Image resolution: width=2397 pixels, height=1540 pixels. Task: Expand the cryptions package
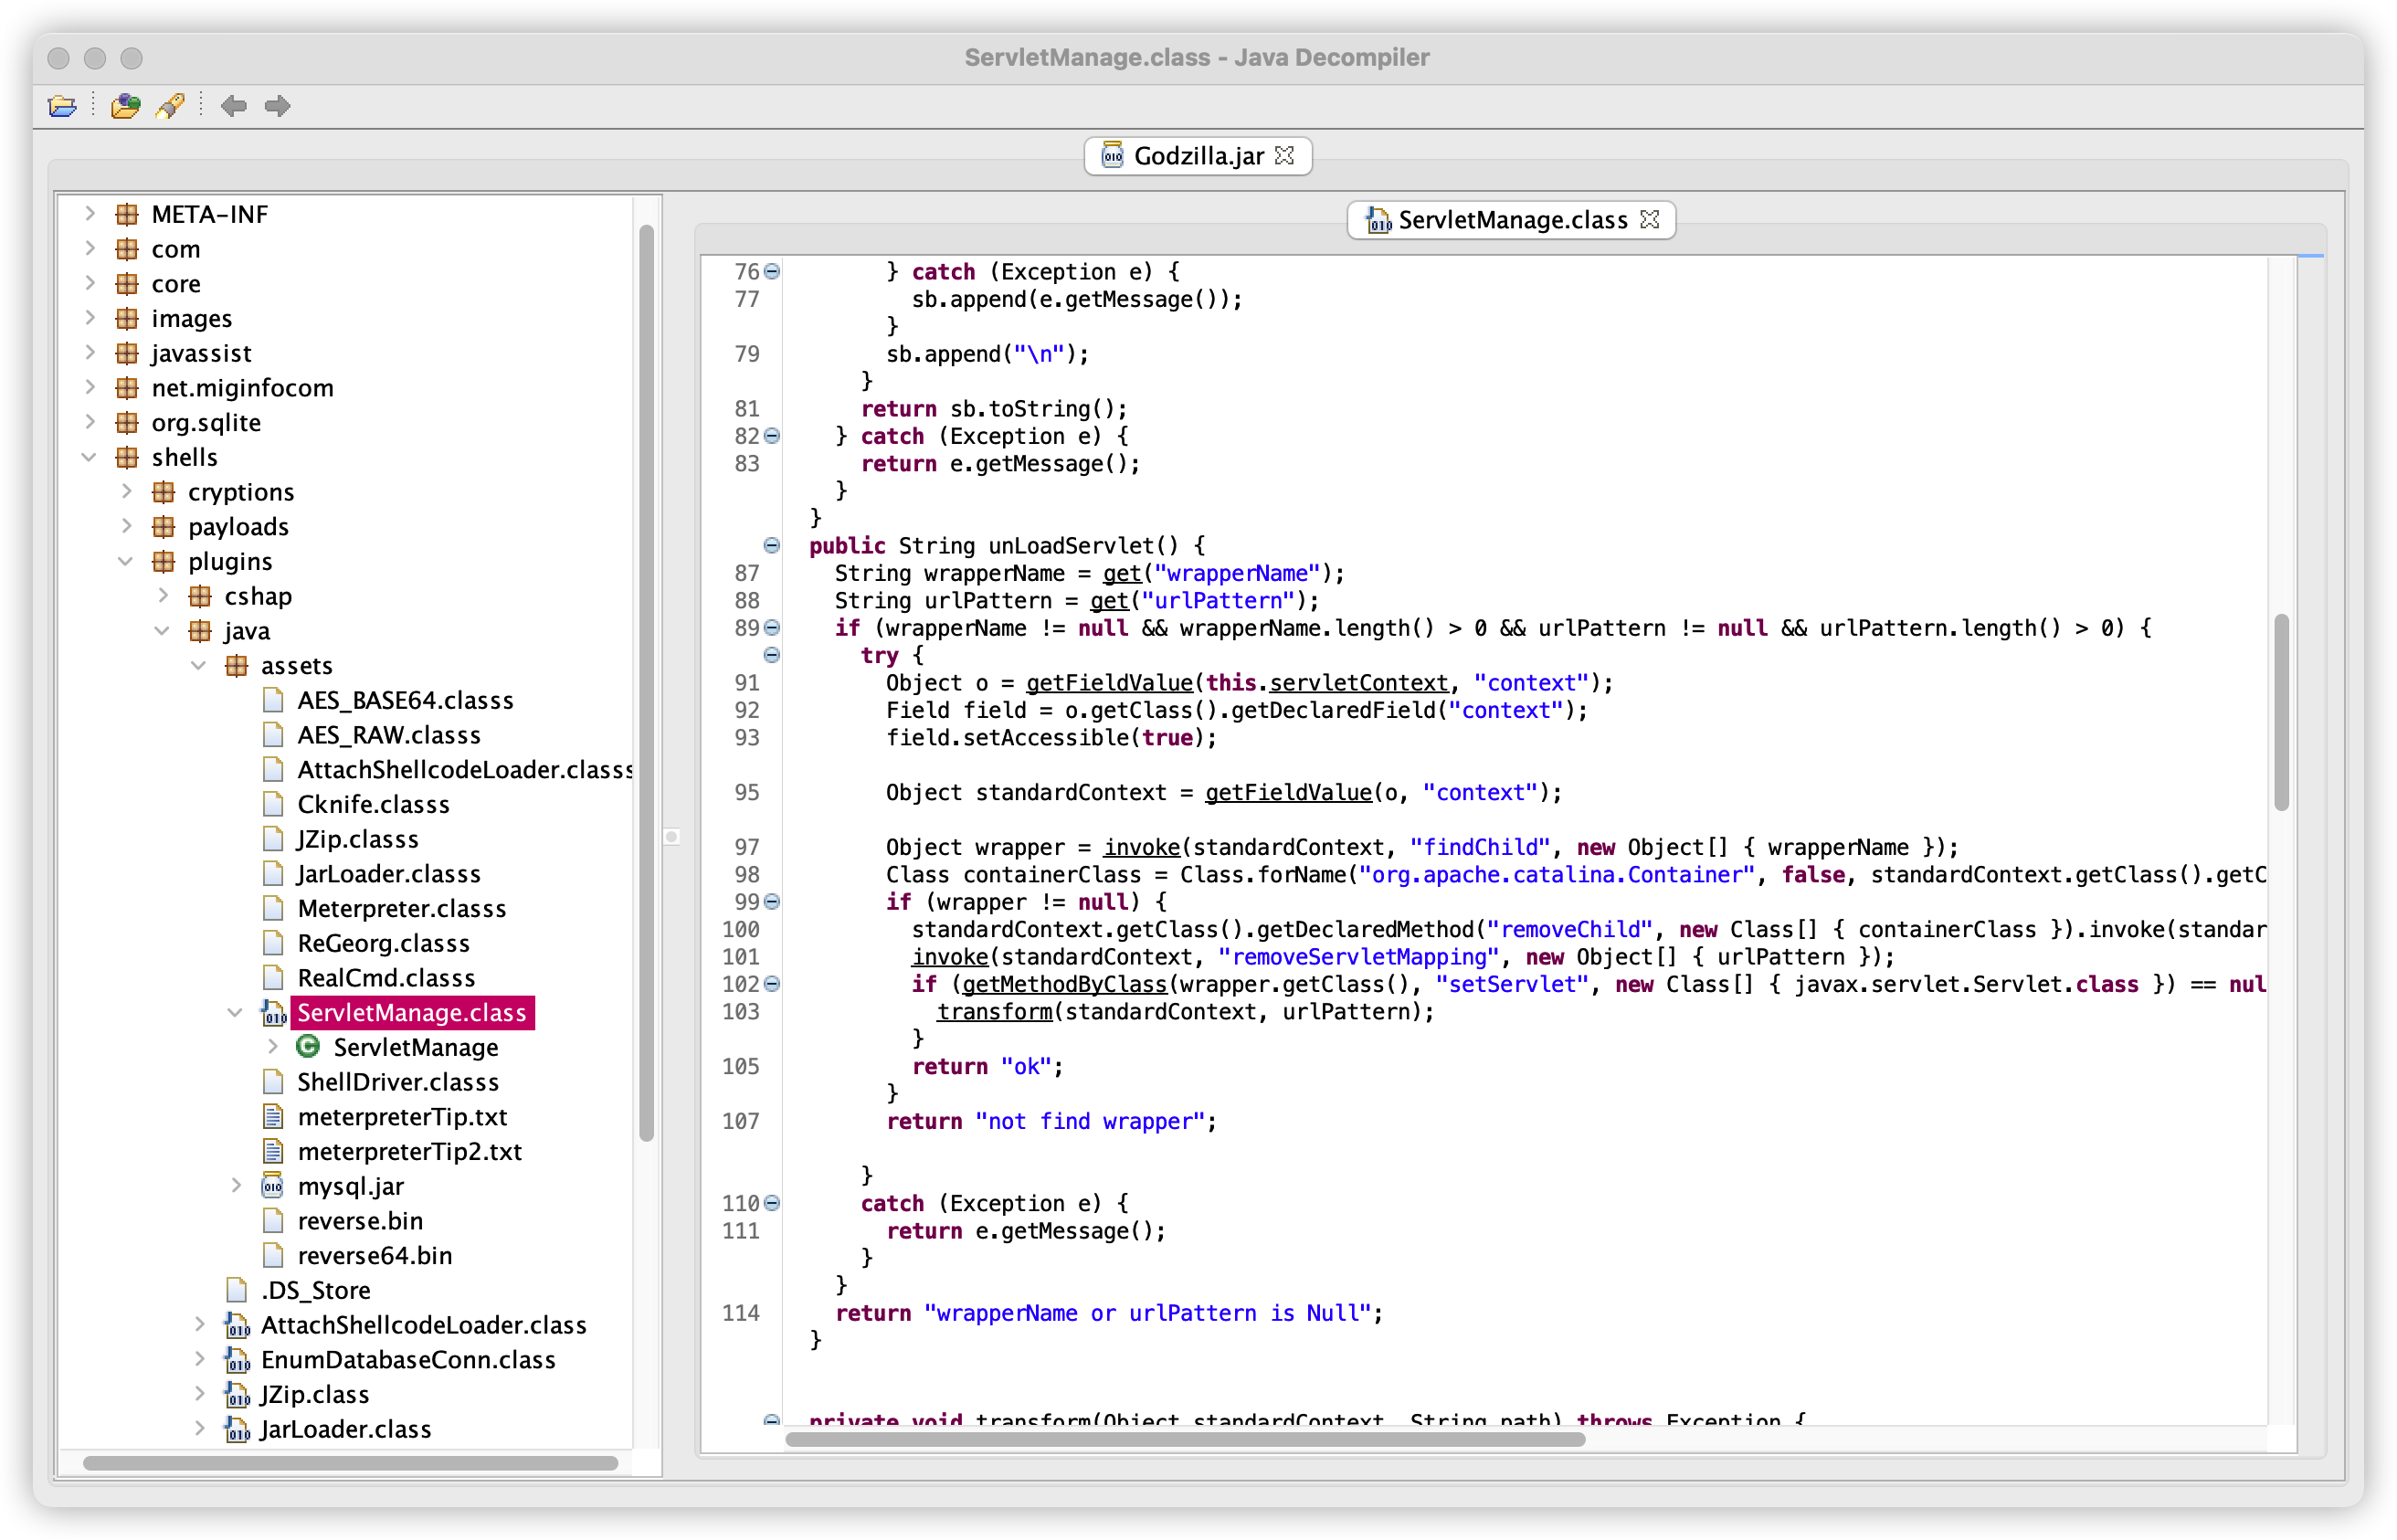coord(126,492)
